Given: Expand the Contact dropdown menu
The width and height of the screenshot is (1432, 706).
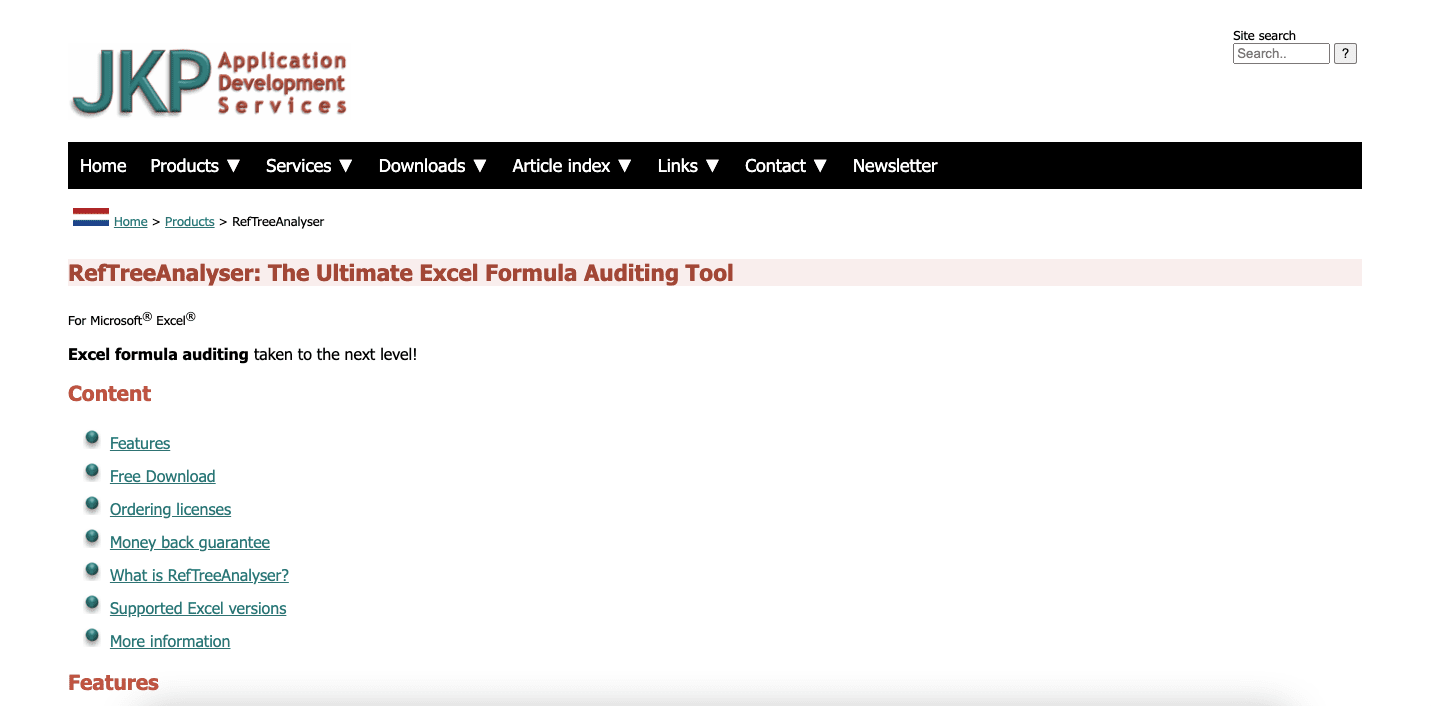Looking at the screenshot, I should tap(787, 166).
